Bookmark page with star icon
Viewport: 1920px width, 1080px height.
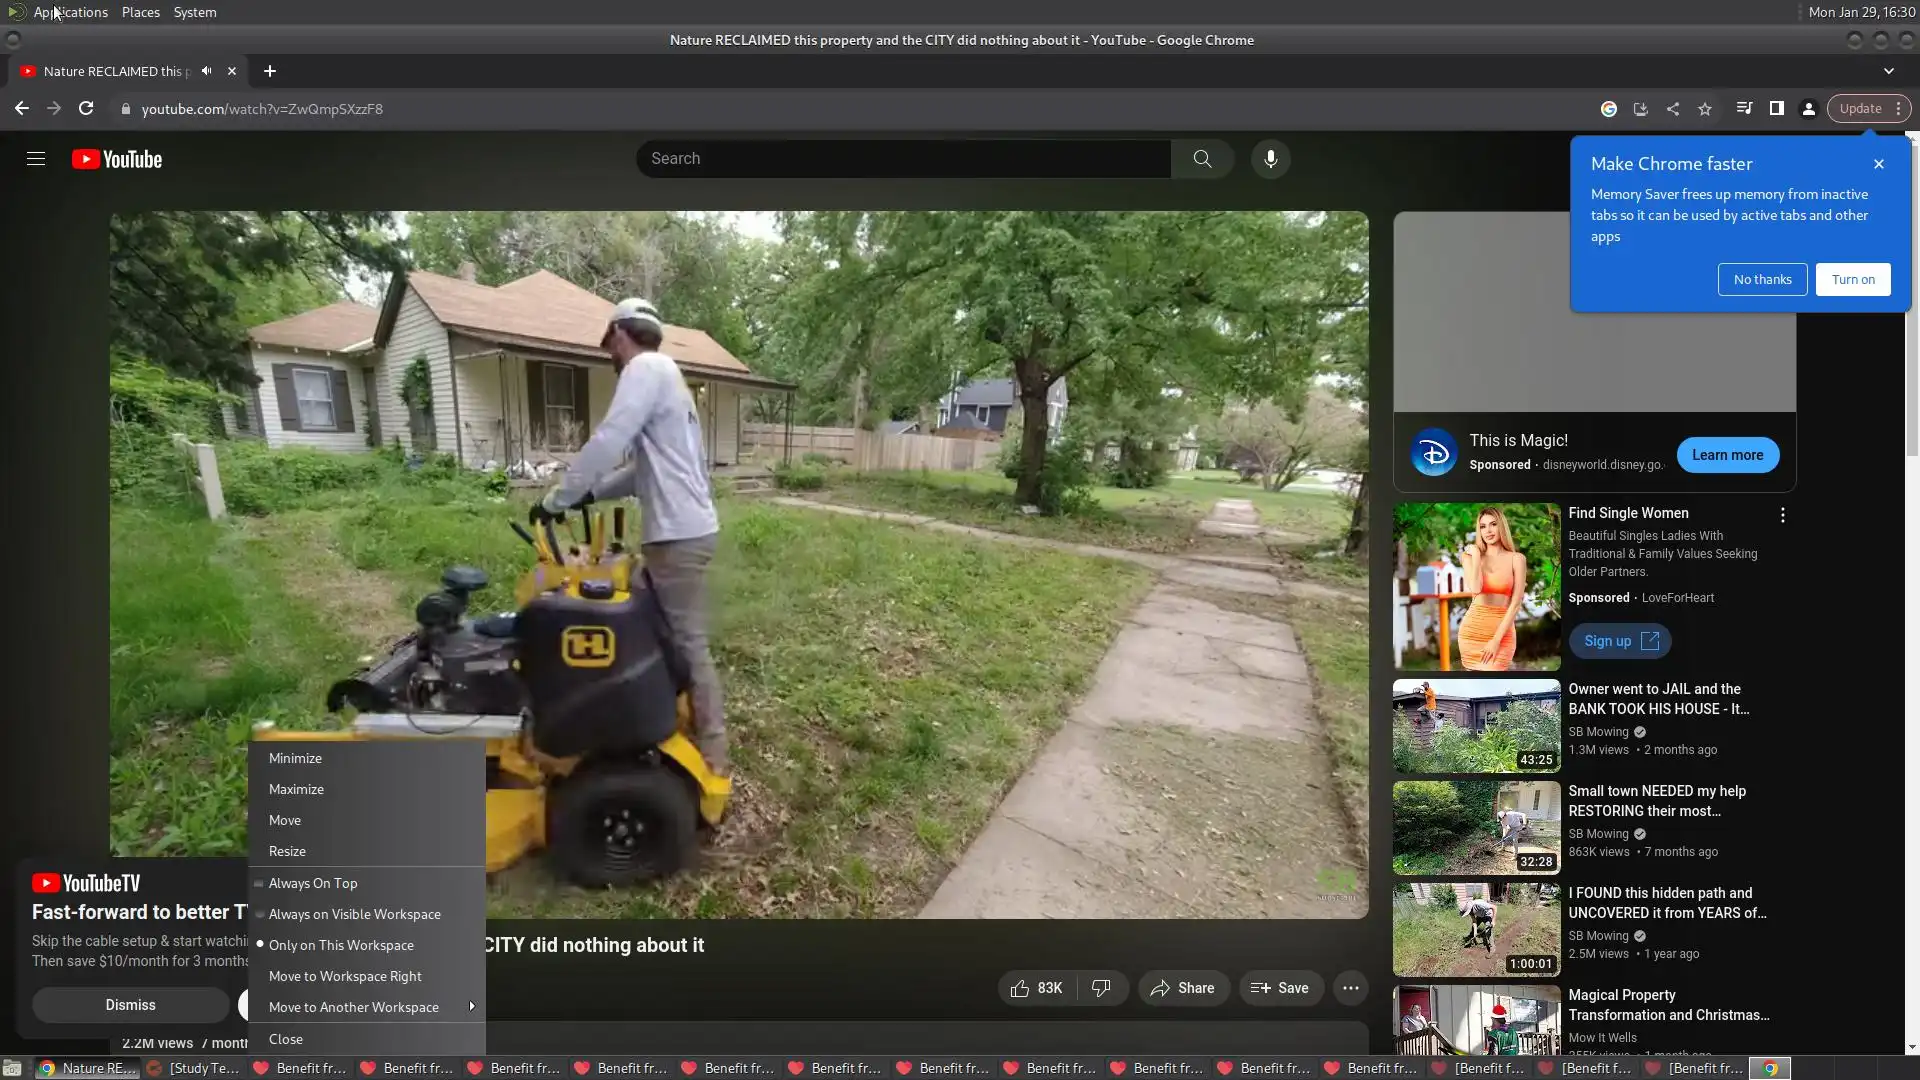[x=1705, y=109]
